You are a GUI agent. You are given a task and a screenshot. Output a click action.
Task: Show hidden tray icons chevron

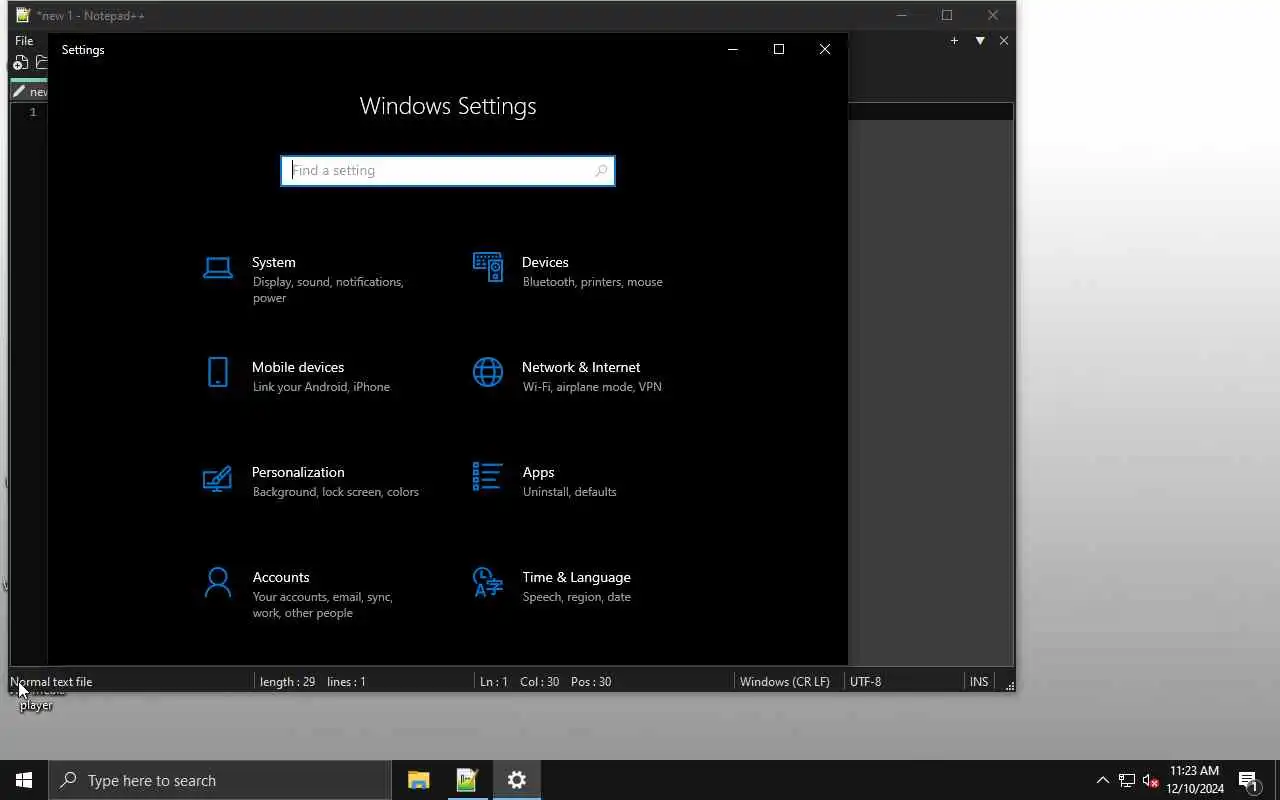[x=1103, y=780]
